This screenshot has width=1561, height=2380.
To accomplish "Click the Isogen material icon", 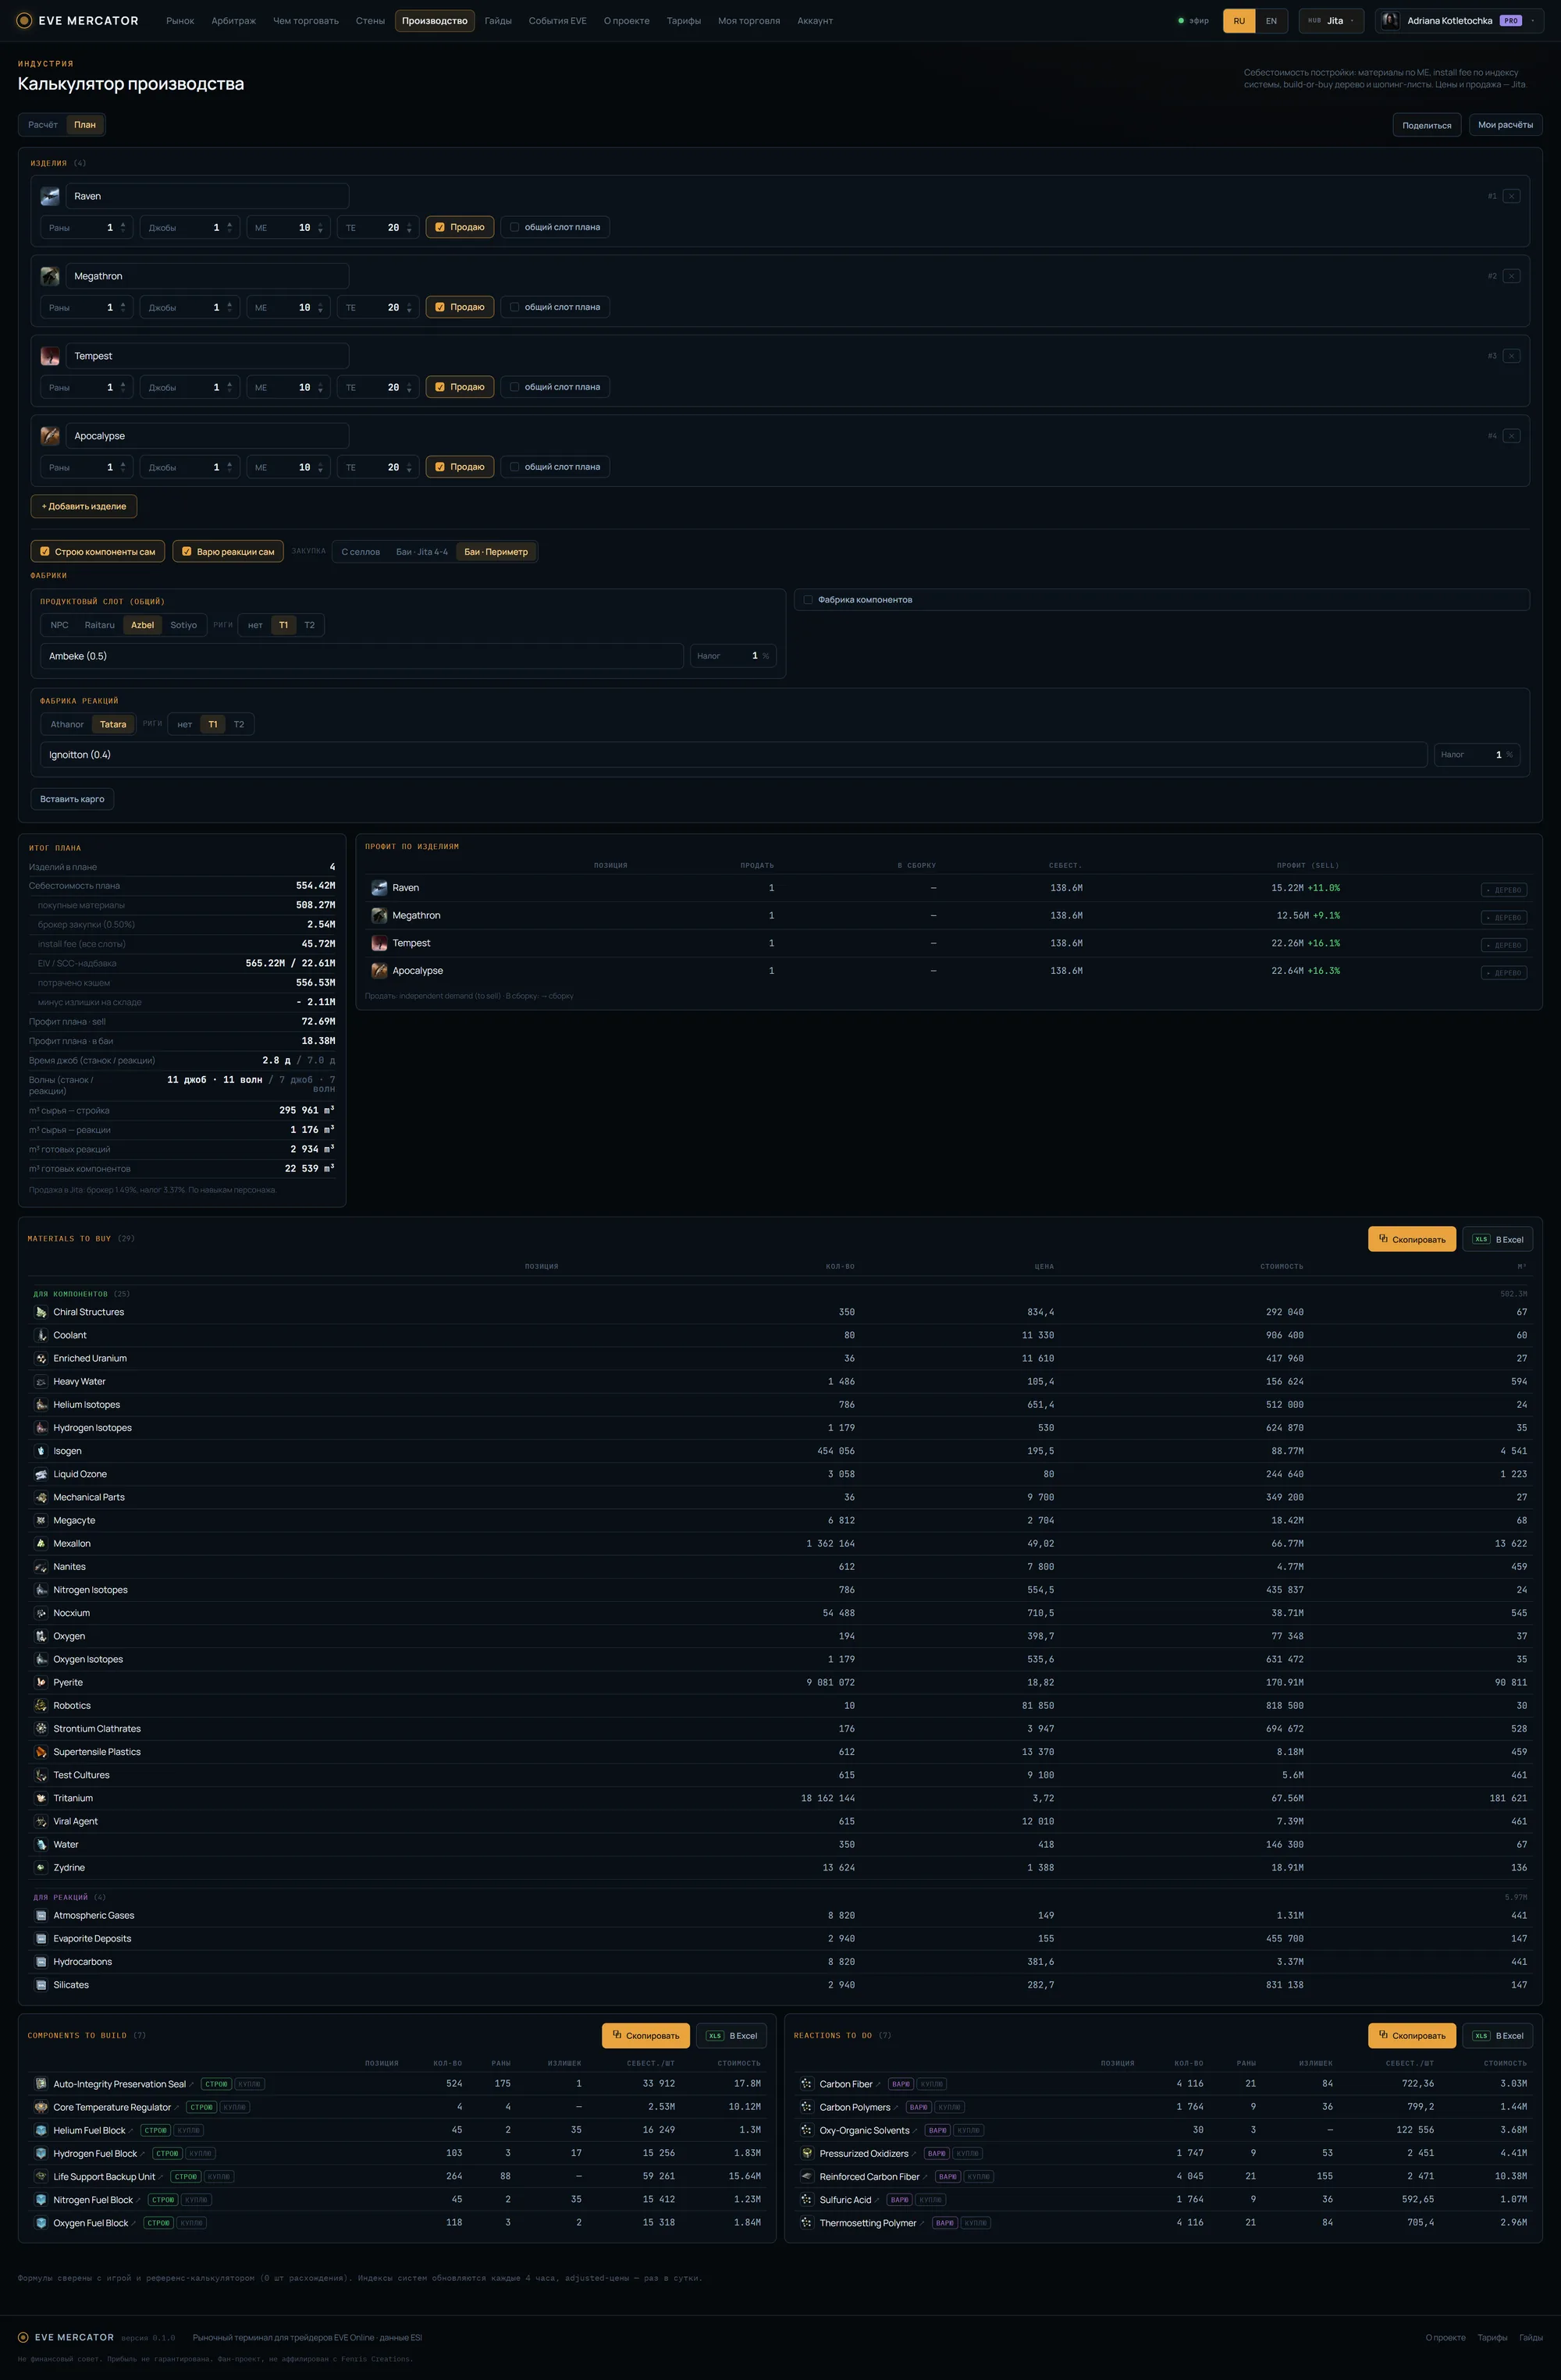I will 41,1451.
